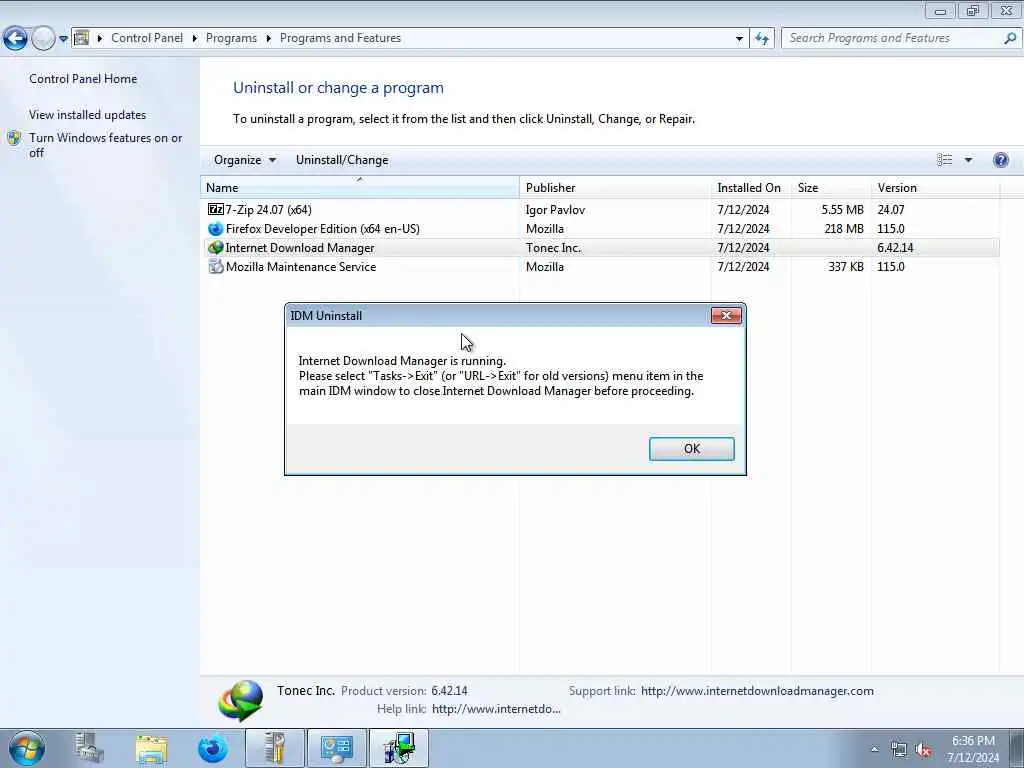
Task: Select the Mozilla Maintenance Service row
Action: [x=600, y=266]
